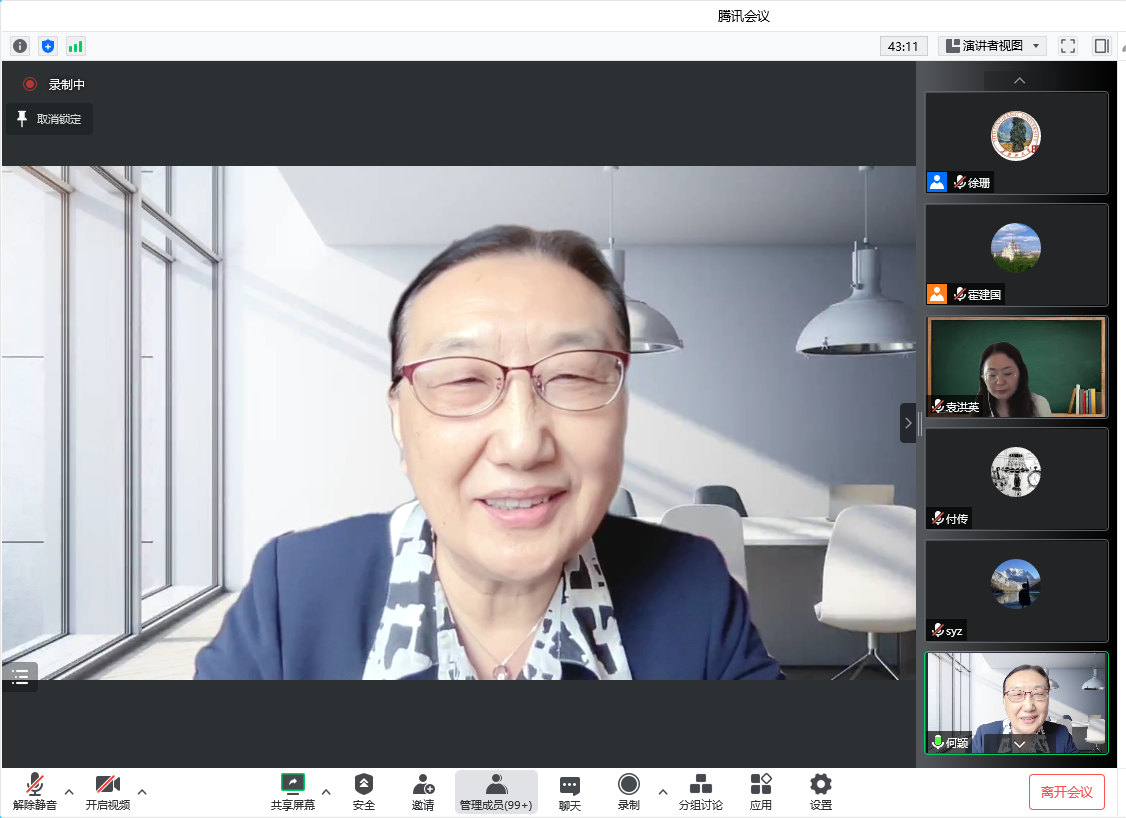Click the Invite (邀请) icon
Viewport: 1126px width, 818px height.
pyautogui.click(x=423, y=791)
